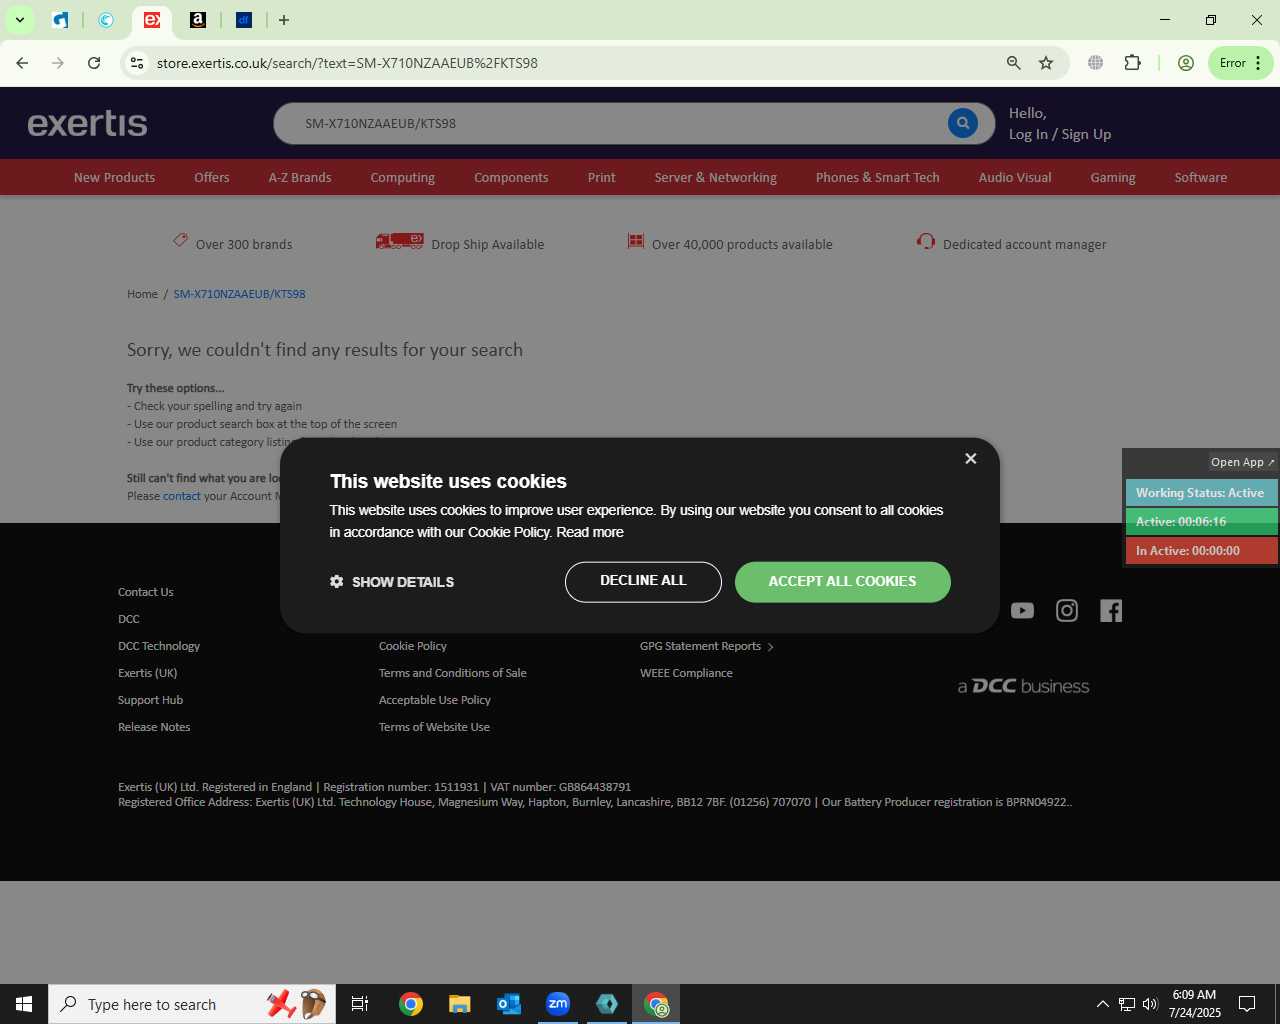1280x1024 pixels.
Task: Click the Windows taskbar search box
Action: point(191,1004)
